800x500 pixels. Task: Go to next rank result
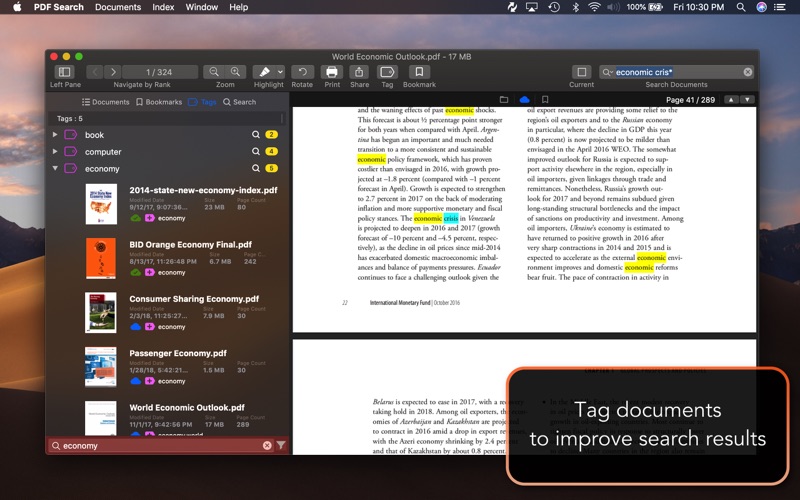point(113,72)
